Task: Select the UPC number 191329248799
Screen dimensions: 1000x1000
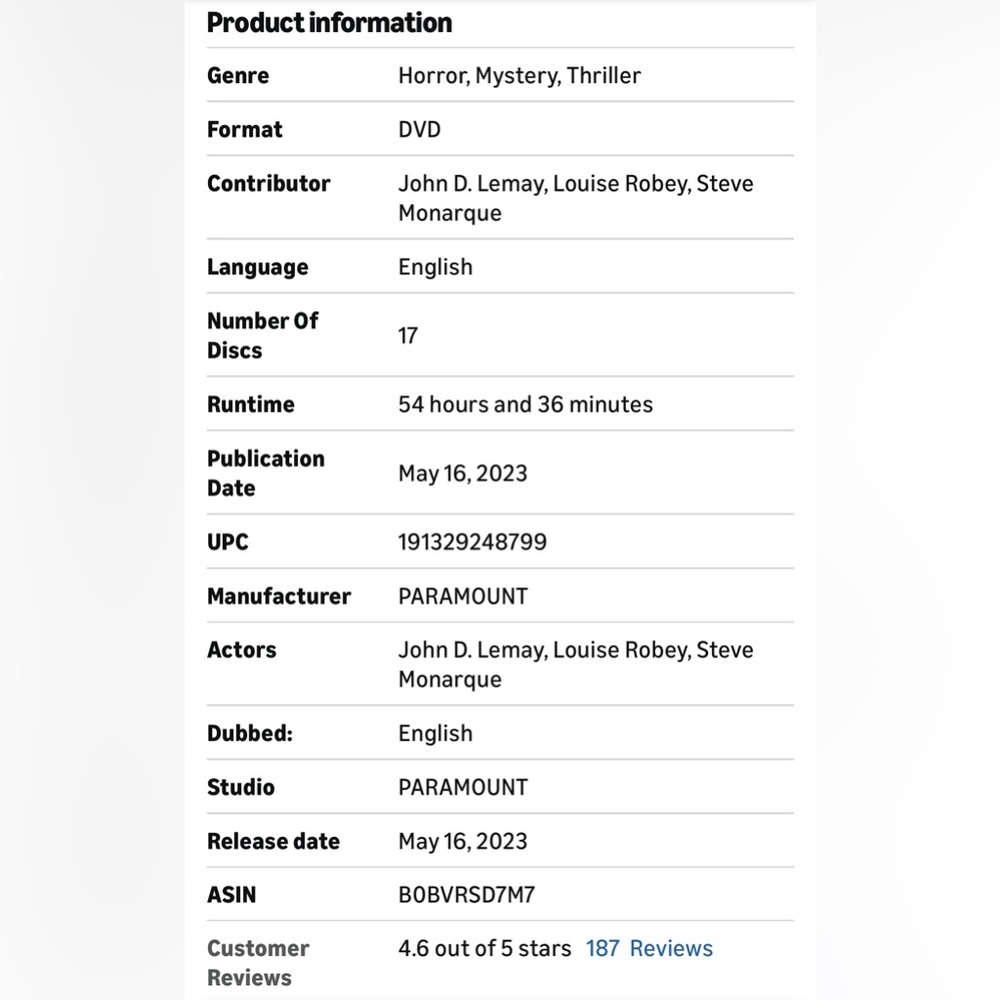Action: point(472,542)
